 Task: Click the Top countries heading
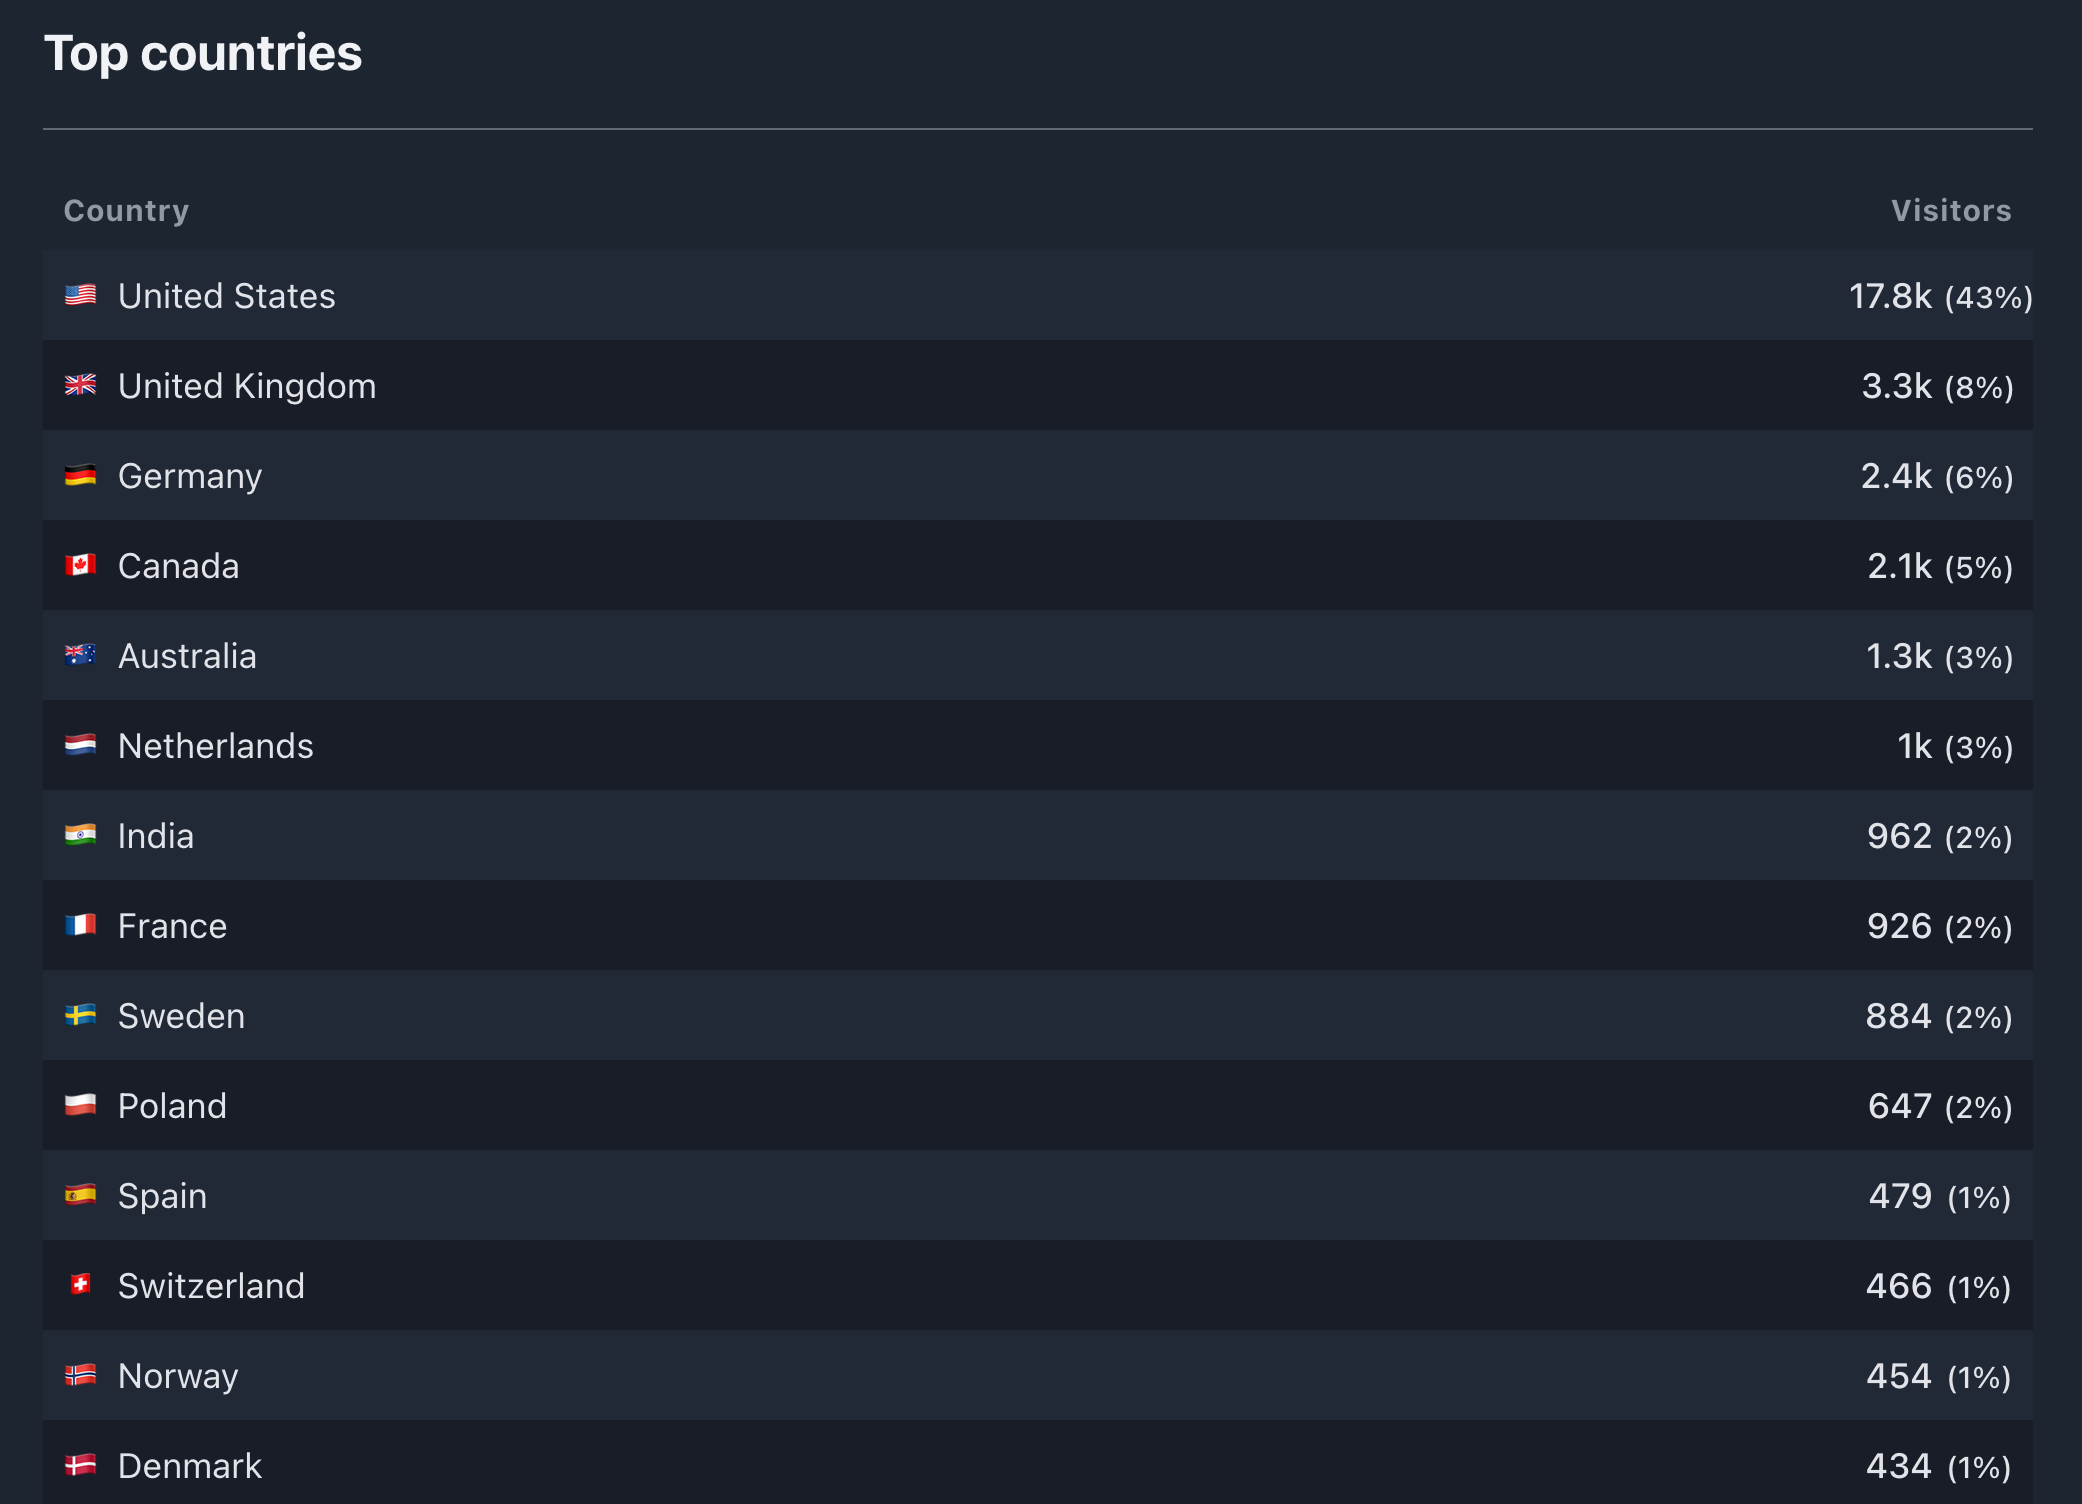point(203,52)
